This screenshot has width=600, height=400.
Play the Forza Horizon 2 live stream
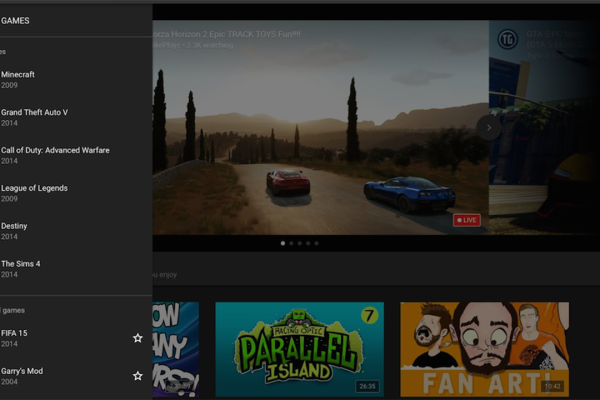pyautogui.click(x=321, y=127)
